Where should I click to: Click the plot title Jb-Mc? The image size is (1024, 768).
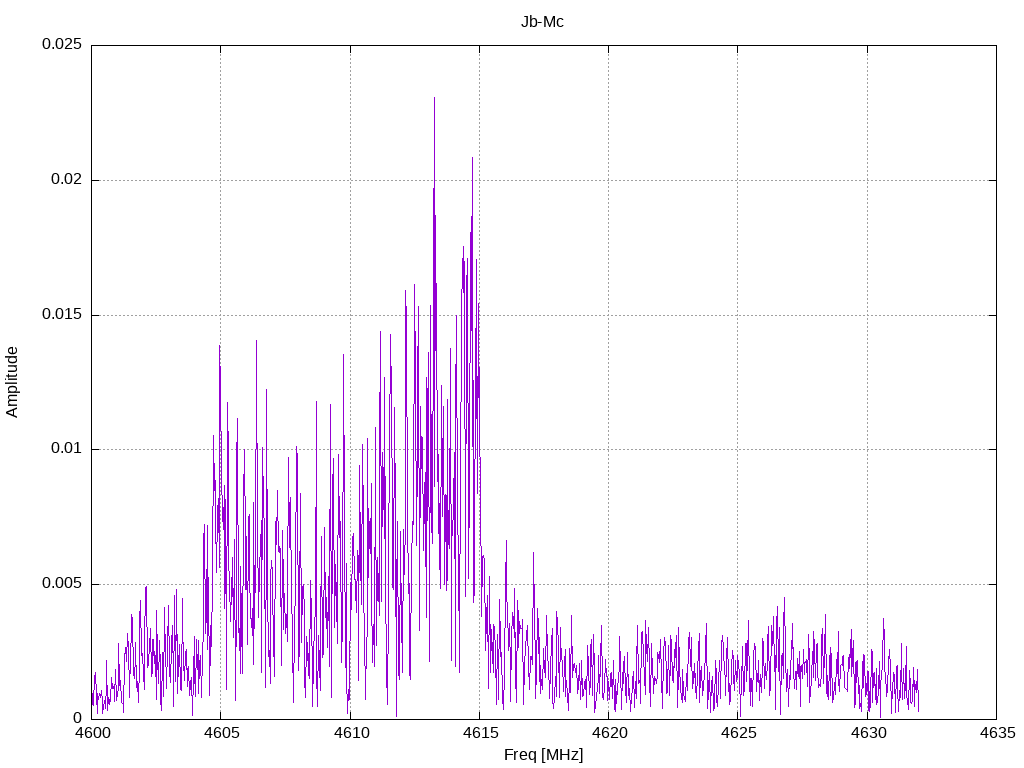click(543, 22)
